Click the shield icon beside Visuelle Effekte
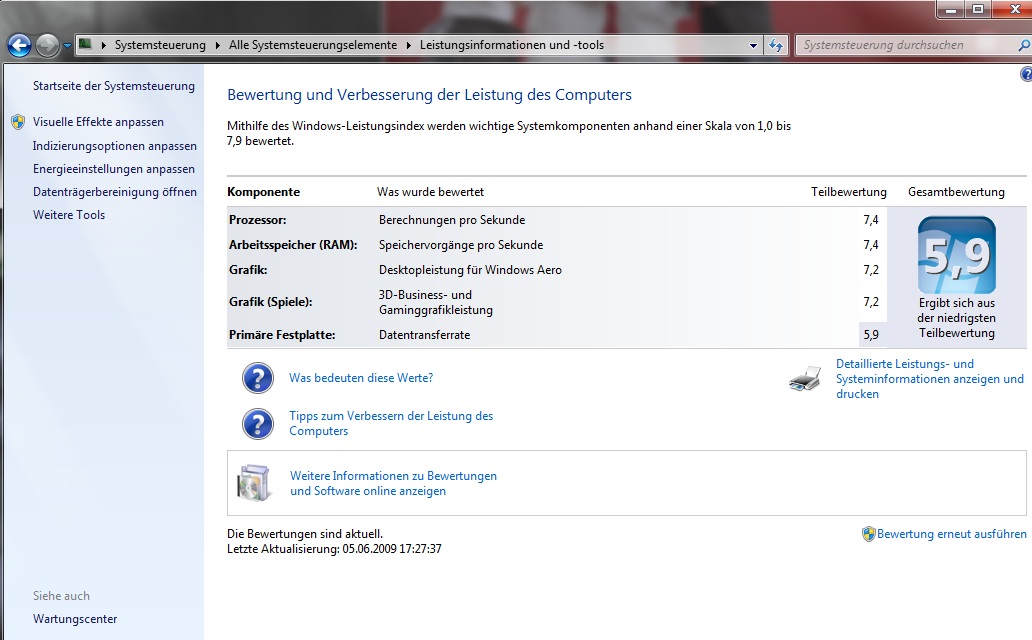1032x640 pixels. [18, 122]
